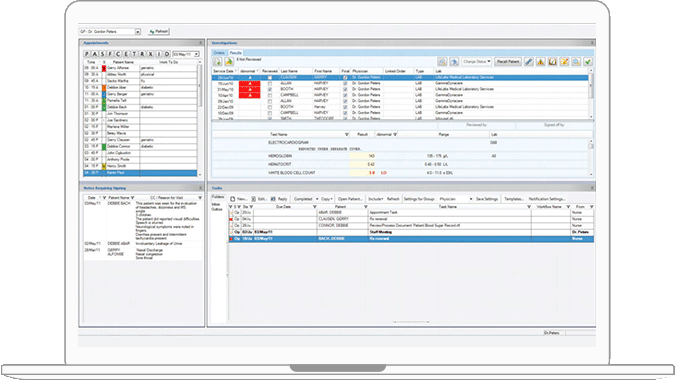
Task: Click the pencil edit icon after Recall Patient
Action: 529,62
